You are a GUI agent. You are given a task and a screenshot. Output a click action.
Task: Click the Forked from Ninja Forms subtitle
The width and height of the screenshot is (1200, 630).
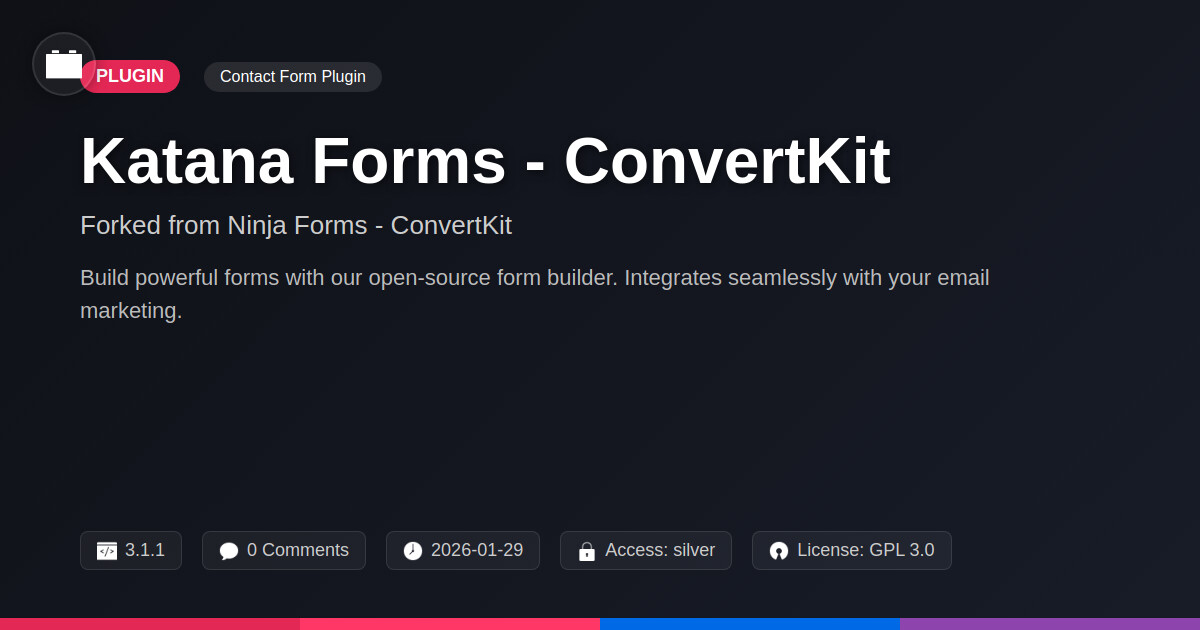coord(296,225)
